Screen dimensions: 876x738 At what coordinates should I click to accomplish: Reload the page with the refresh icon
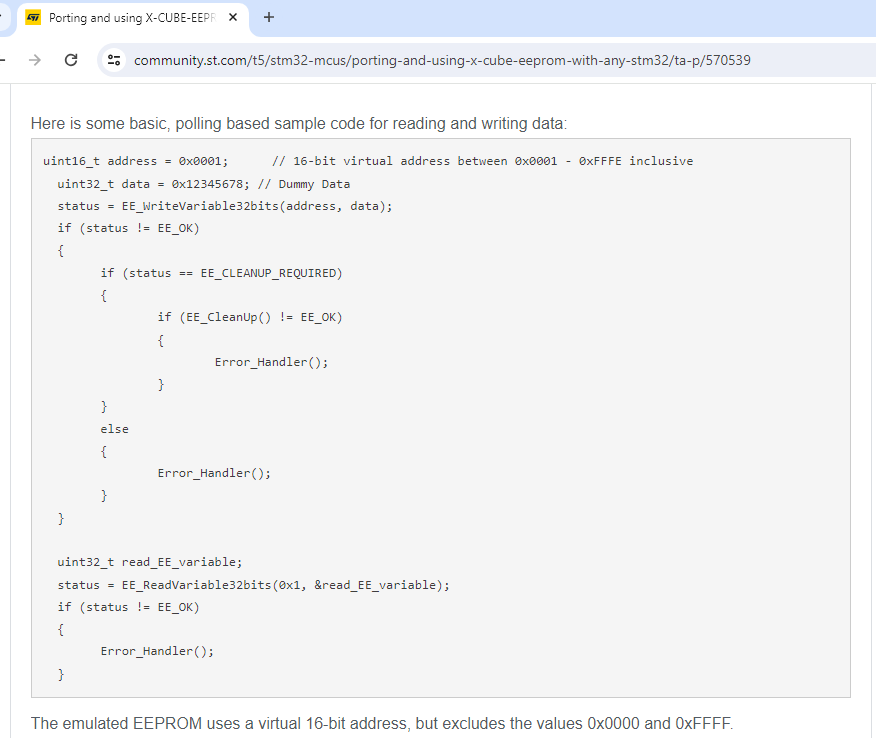(x=71, y=60)
